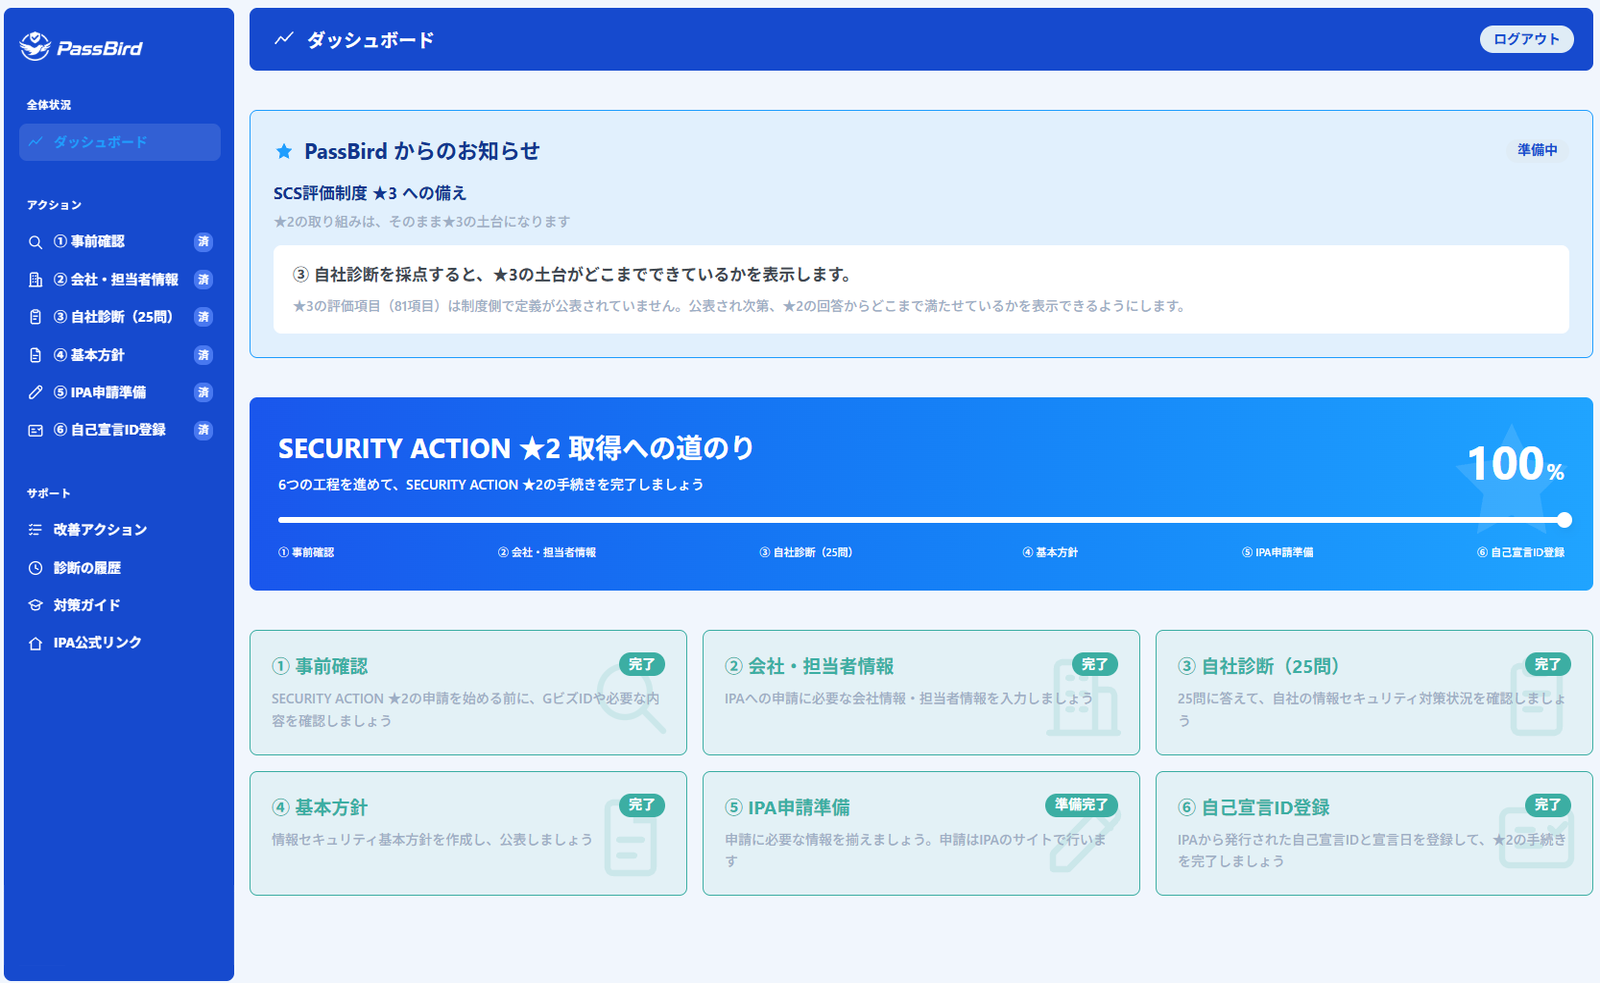Screen dimensions: 1600x983
Task: Click the 準備中 badge in the notice panel
Action: tap(1537, 150)
